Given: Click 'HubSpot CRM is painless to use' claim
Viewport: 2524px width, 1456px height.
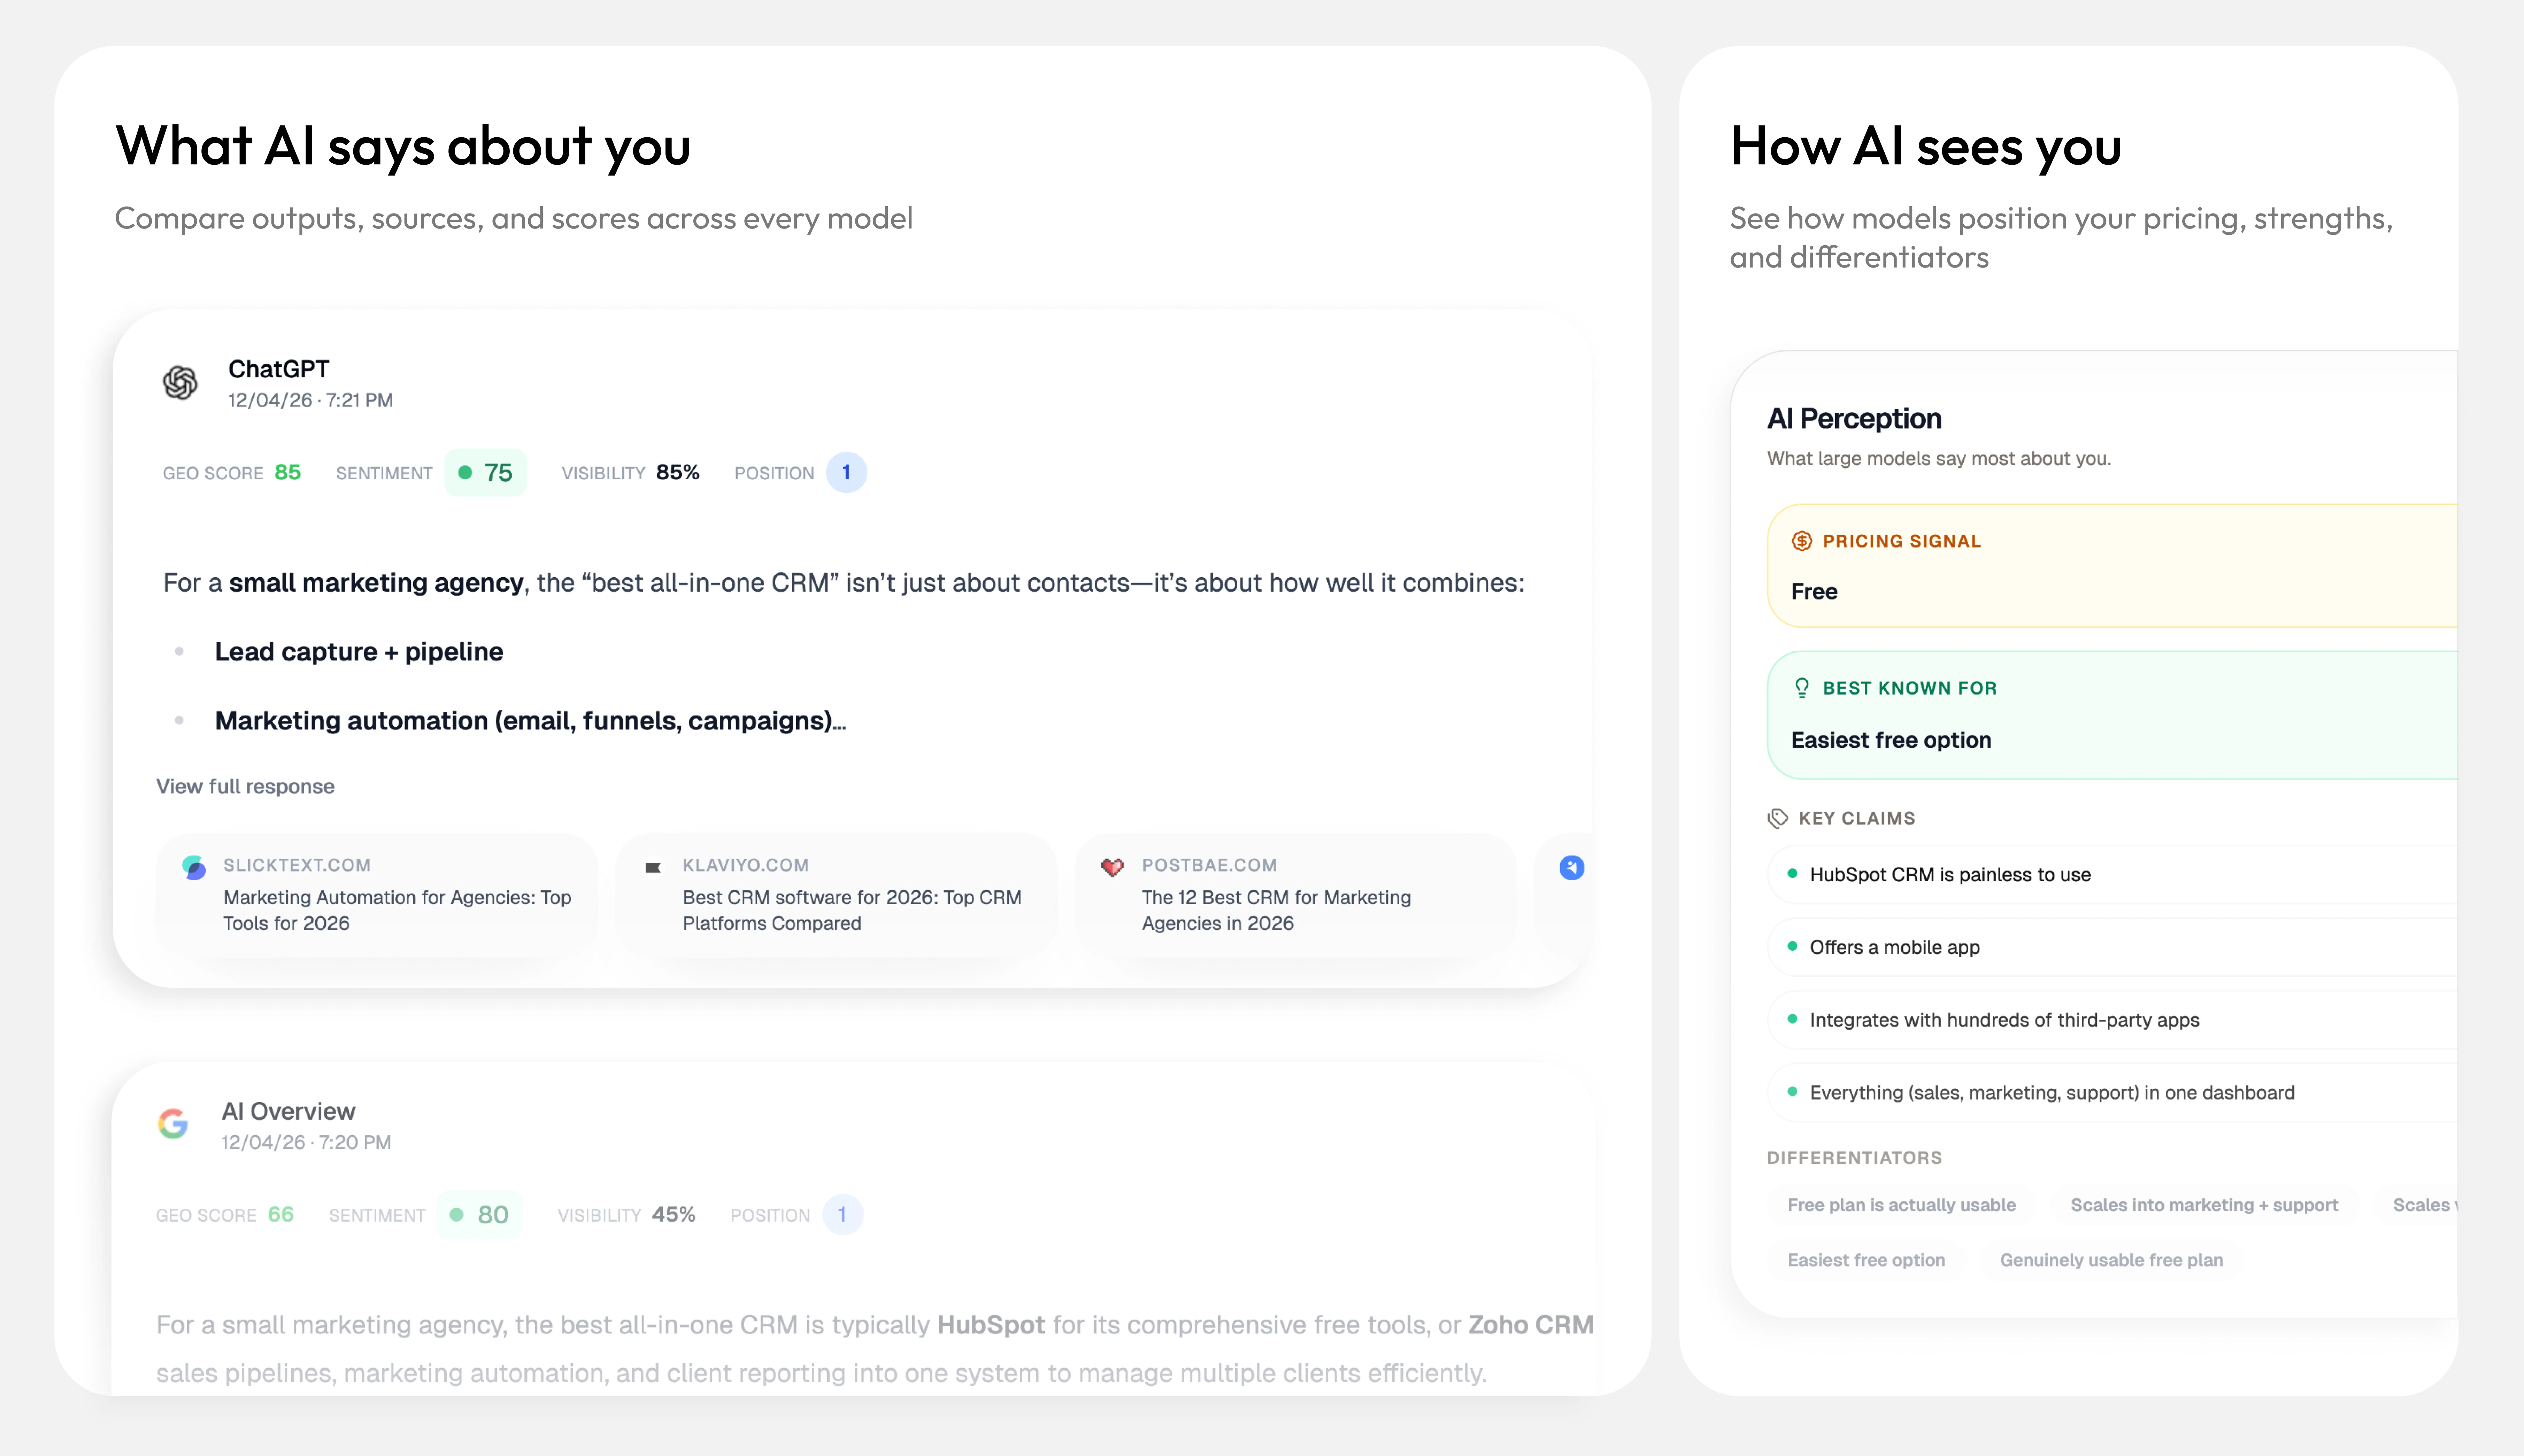Looking at the screenshot, I should click(x=1950, y=874).
